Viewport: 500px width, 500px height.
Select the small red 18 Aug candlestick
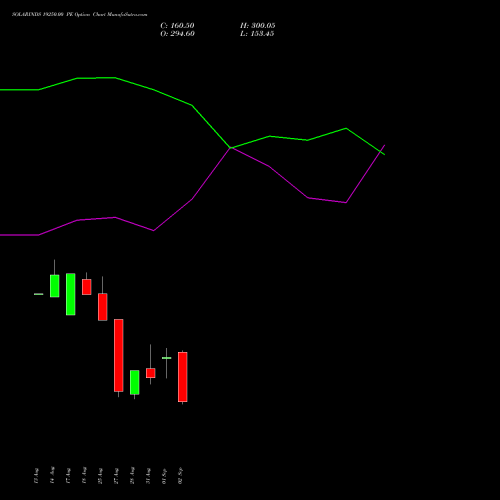87,287
